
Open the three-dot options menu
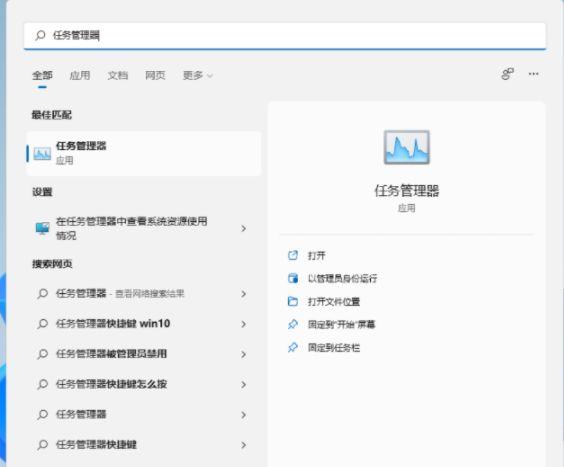pyautogui.click(x=533, y=74)
